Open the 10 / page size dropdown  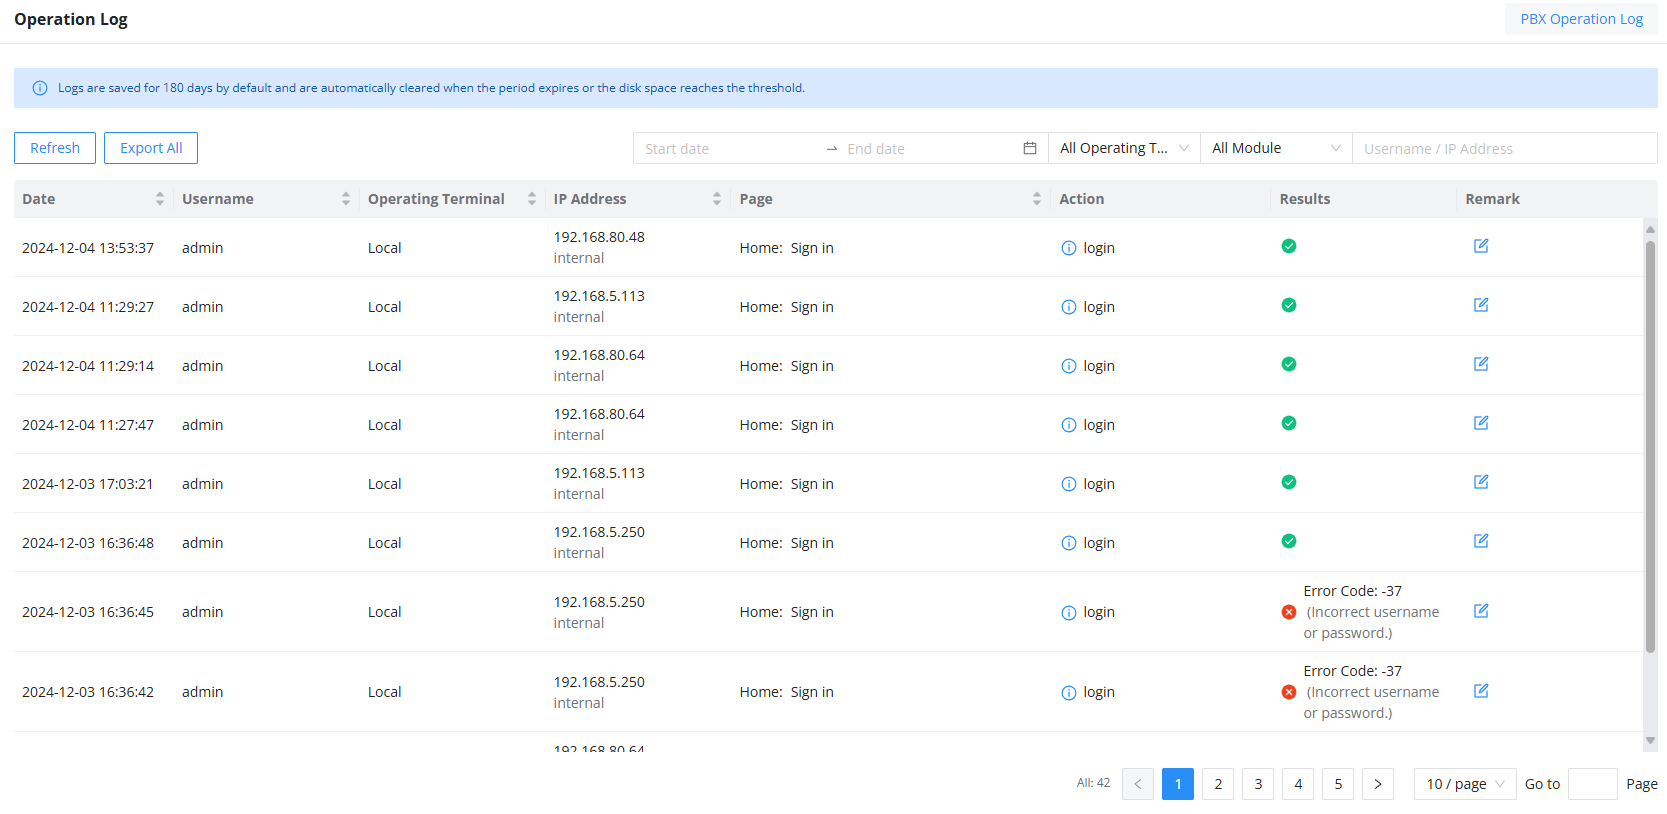pyautogui.click(x=1465, y=784)
